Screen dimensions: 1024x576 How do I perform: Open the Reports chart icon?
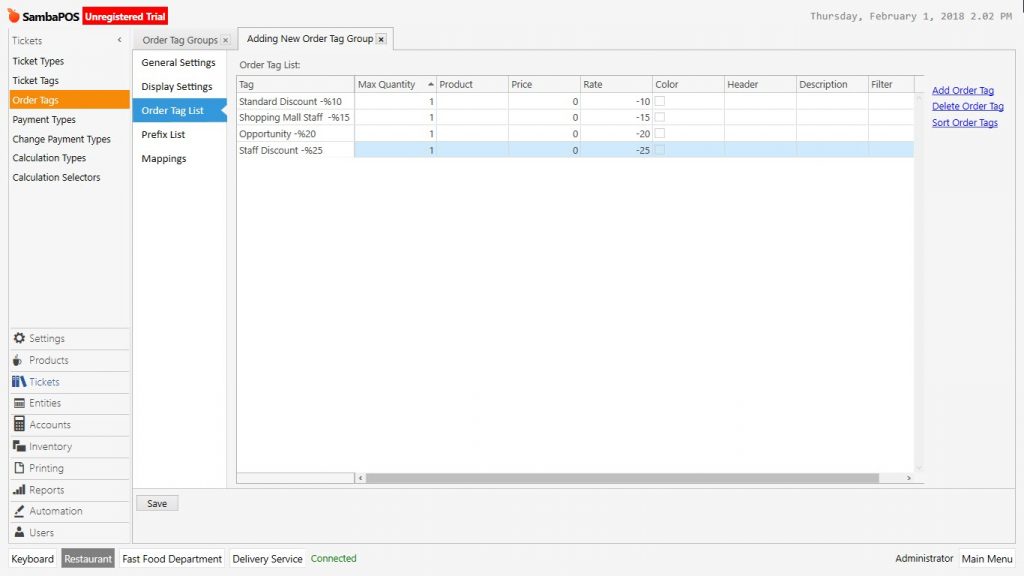click(19, 490)
